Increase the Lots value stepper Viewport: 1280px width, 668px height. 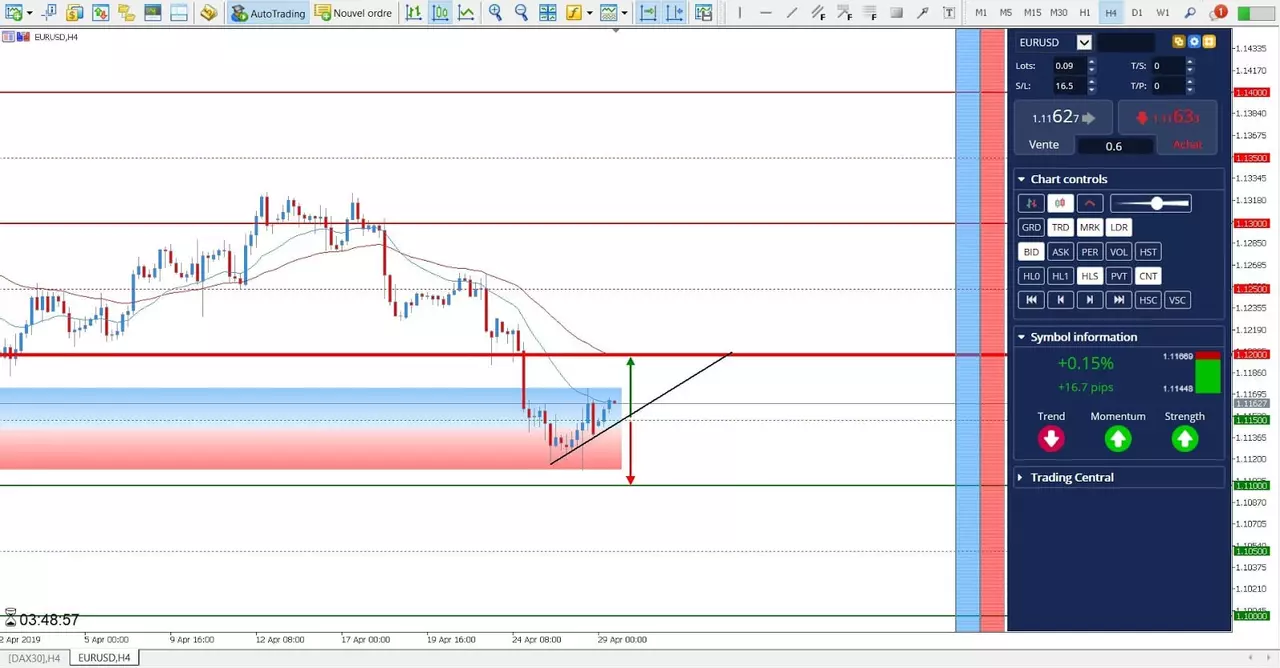[1091, 62]
